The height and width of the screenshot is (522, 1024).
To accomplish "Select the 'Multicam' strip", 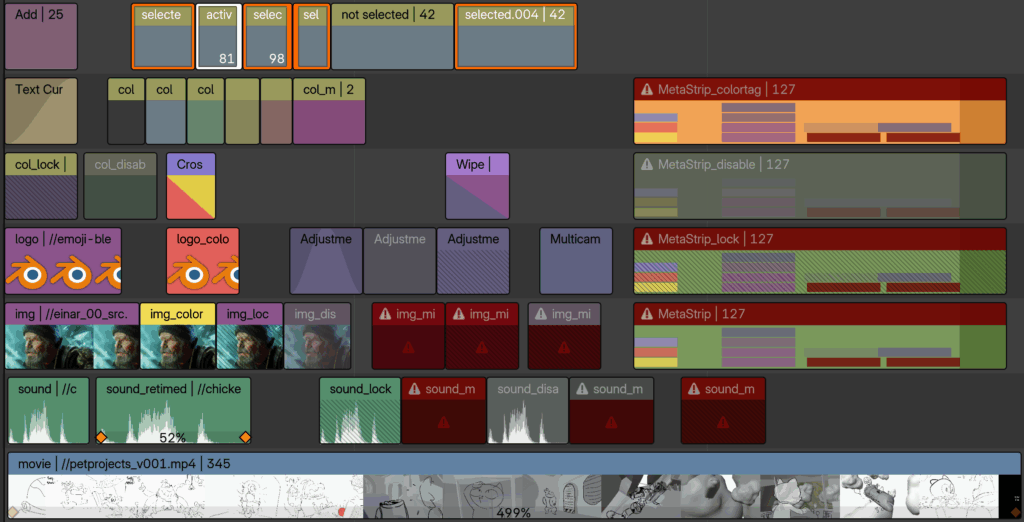I will click(576, 261).
